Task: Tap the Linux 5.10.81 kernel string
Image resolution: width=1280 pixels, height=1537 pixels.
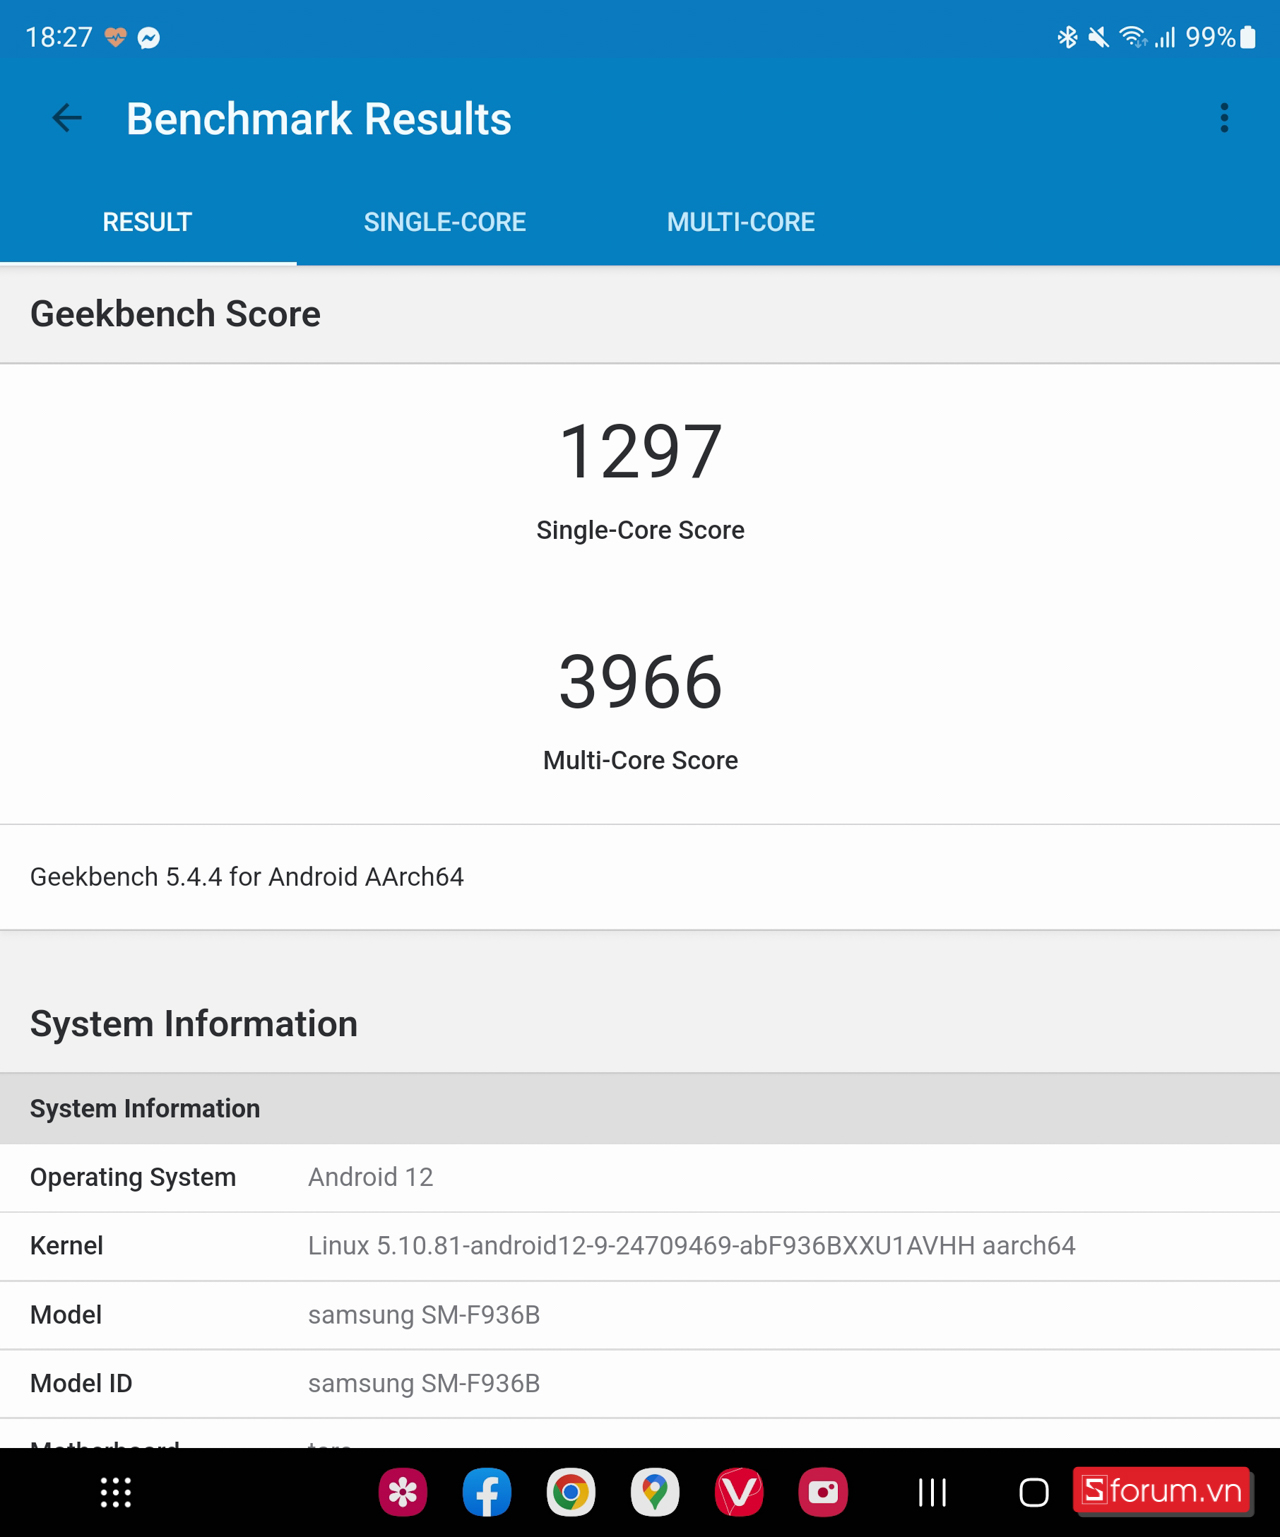Action: 692,1246
